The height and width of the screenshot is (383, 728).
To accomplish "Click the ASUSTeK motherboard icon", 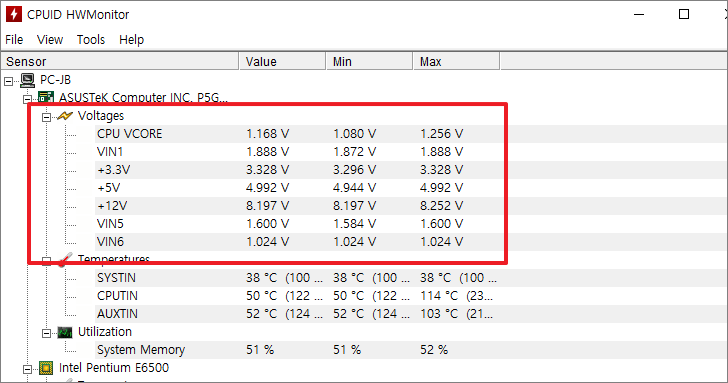I will [46, 97].
